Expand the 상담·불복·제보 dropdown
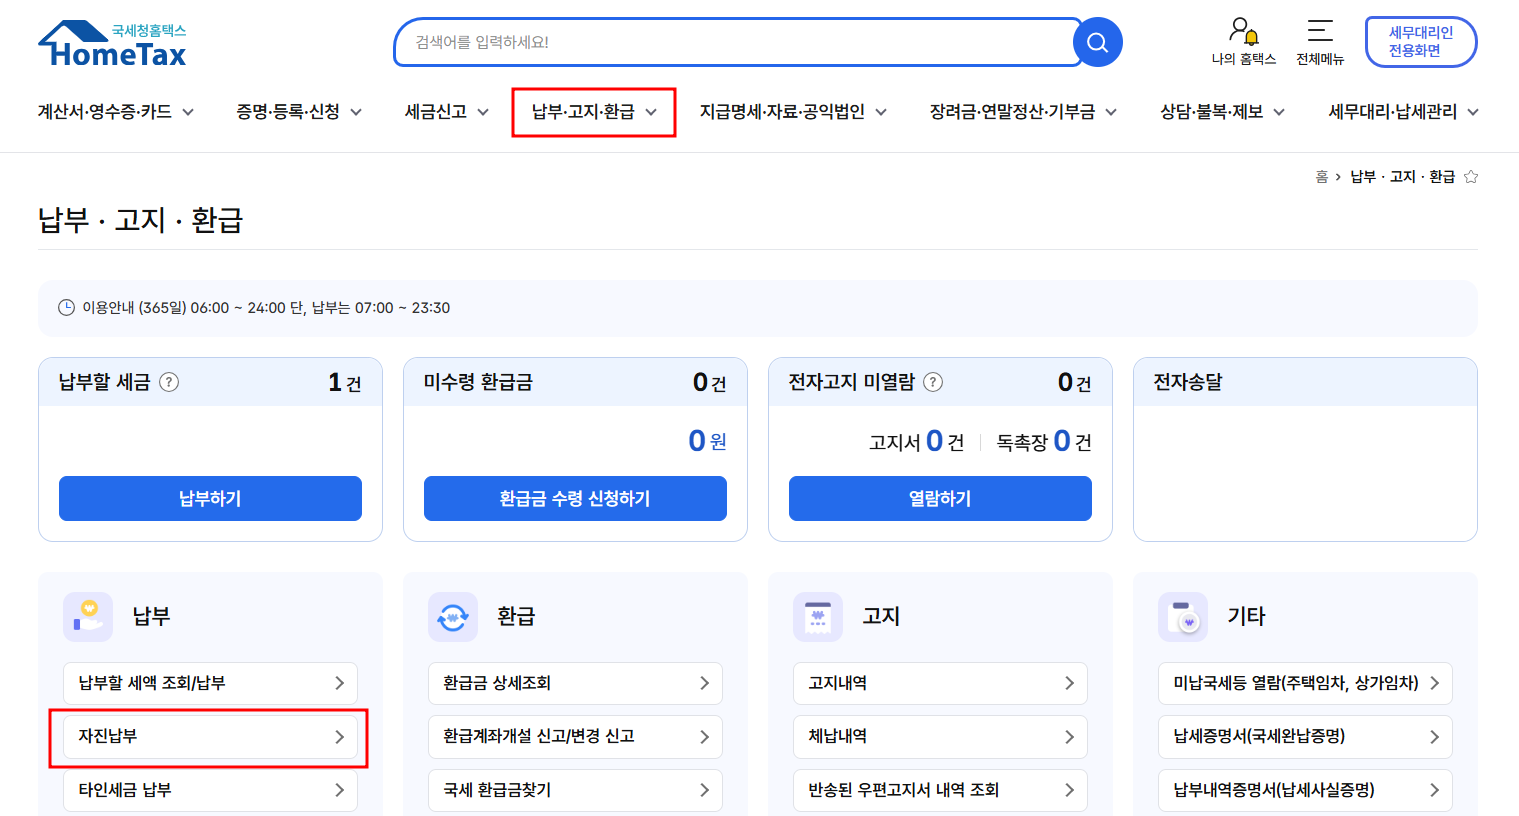Image resolution: width=1519 pixels, height=816 pixels. click(x=1221, y=112)
